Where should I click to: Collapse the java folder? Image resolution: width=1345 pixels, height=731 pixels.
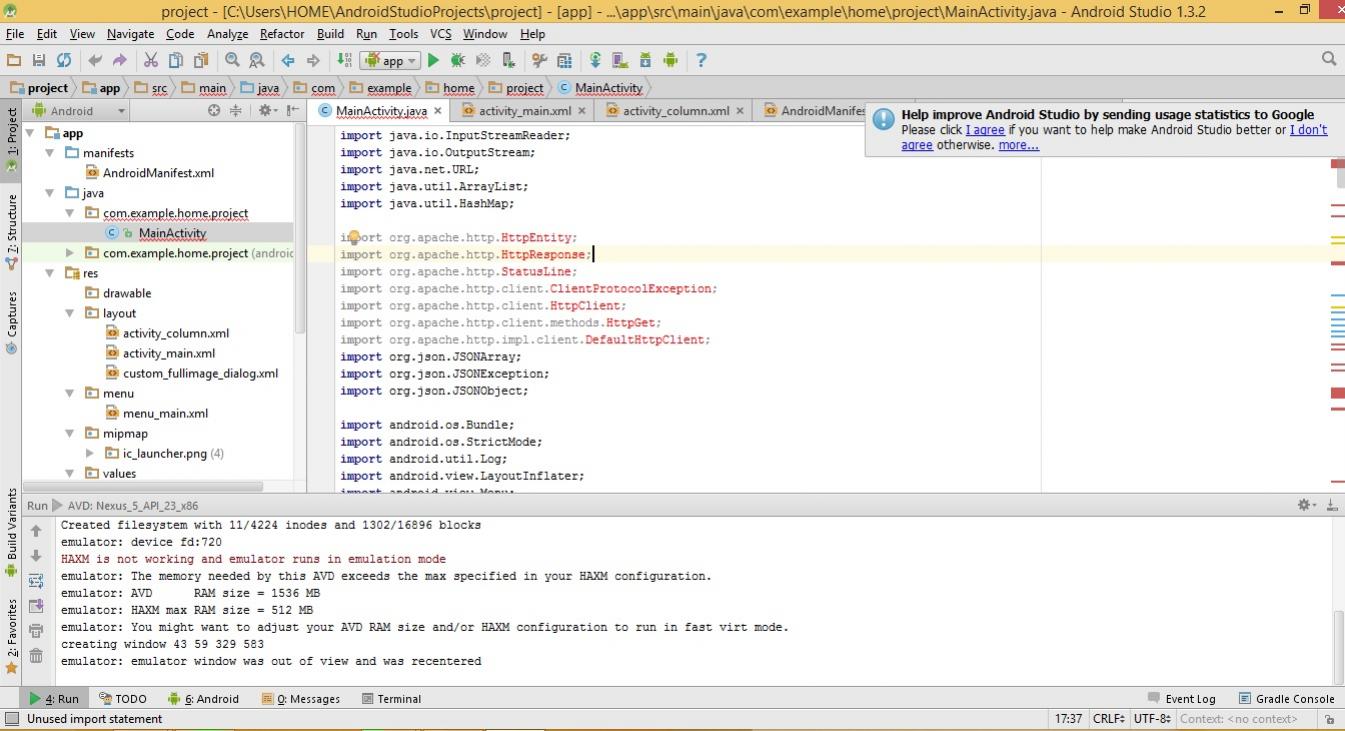50,193
